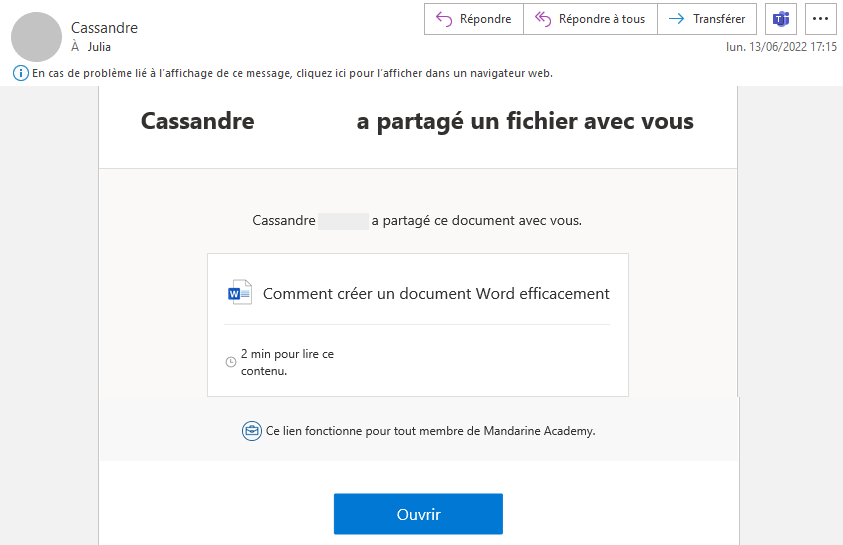Viewport: 843px width, 545px height.
Task: Click the blue info icon in the notice bar
Action: (x=20, y=73)
